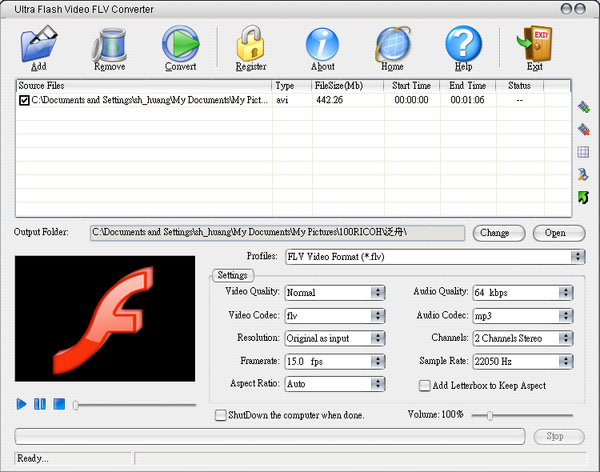This screenshot has height=472, width=600.
Task: Click the Exit door icon
Action: click(x=534, y=44)
